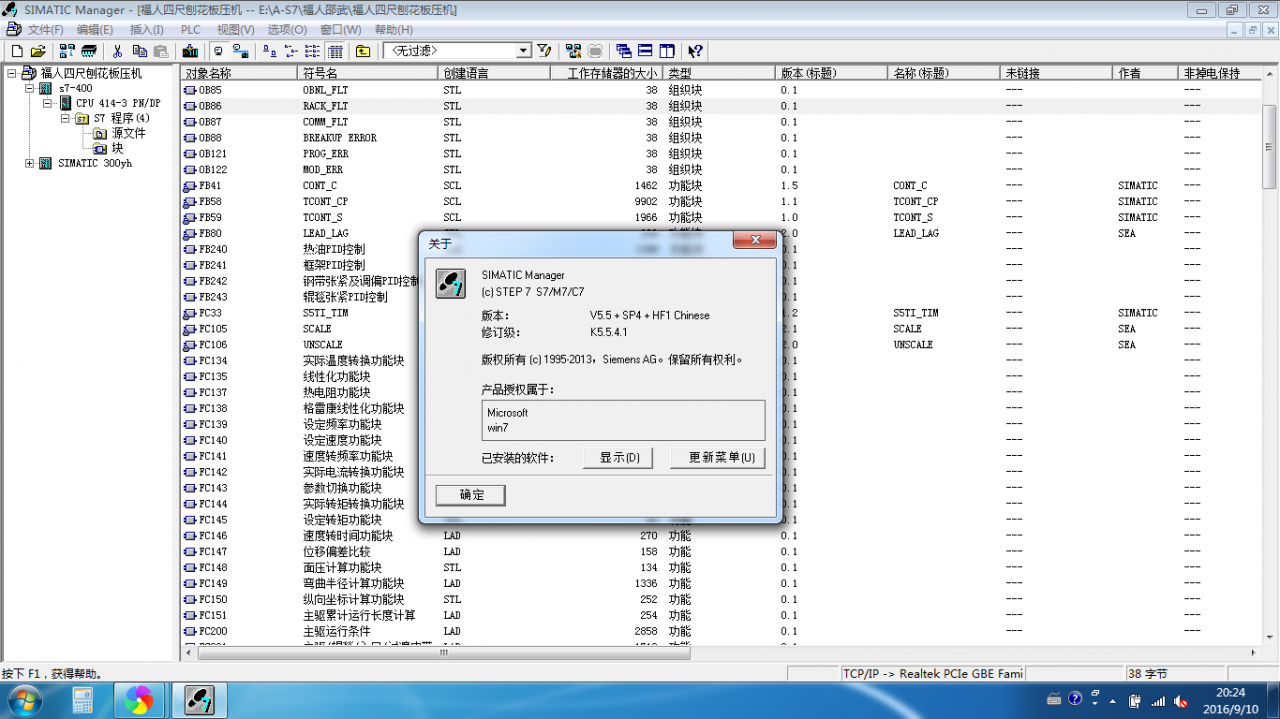Select the 块 blocks folder in tree

(117, 148)
